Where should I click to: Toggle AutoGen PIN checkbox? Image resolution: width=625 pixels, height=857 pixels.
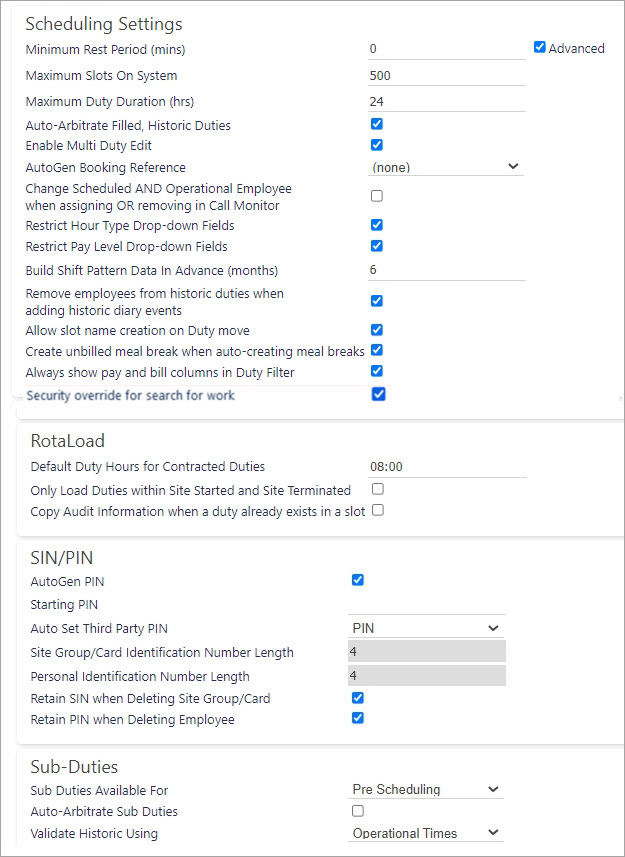358,580
